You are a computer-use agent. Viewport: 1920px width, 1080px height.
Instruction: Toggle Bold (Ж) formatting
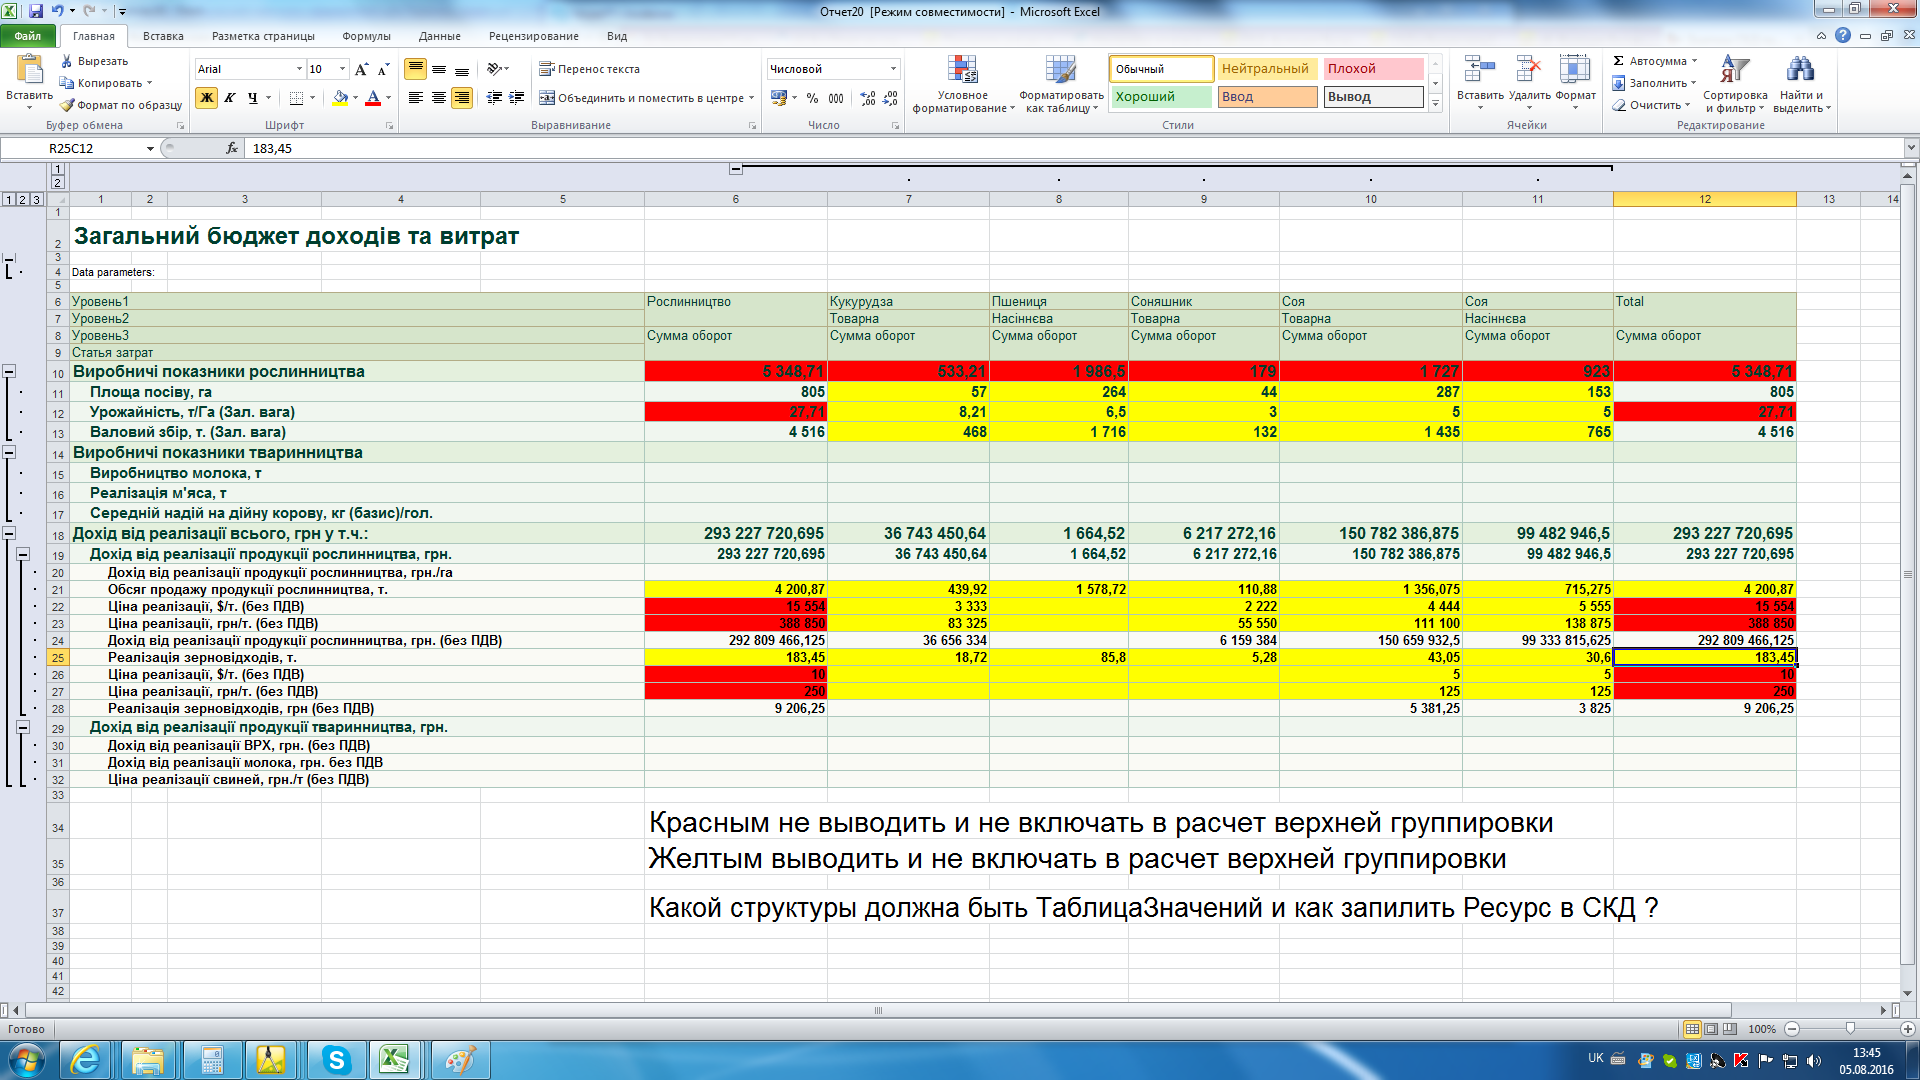(x=207, y=98)
